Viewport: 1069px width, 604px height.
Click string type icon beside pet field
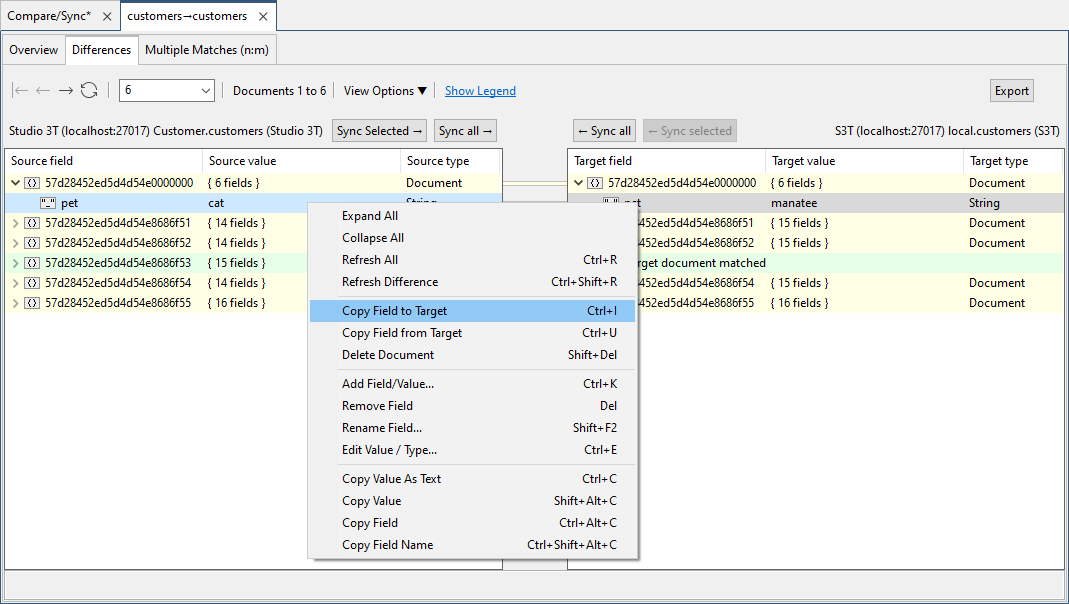[x=48, y=203]
